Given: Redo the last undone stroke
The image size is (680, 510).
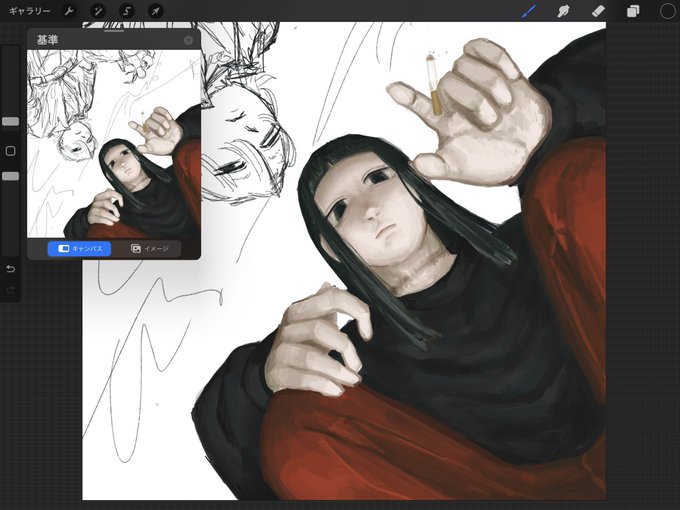Looking at the screenshot, I should pyautogui.click(x=10, y=289).
